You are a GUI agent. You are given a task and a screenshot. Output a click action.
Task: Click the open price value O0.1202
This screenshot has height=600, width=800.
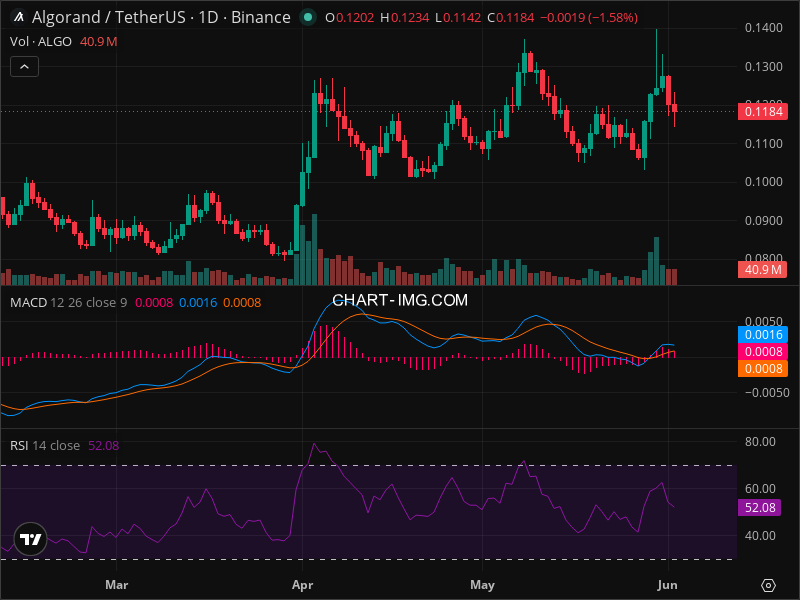pyautogui.click(x=349, y=18)
